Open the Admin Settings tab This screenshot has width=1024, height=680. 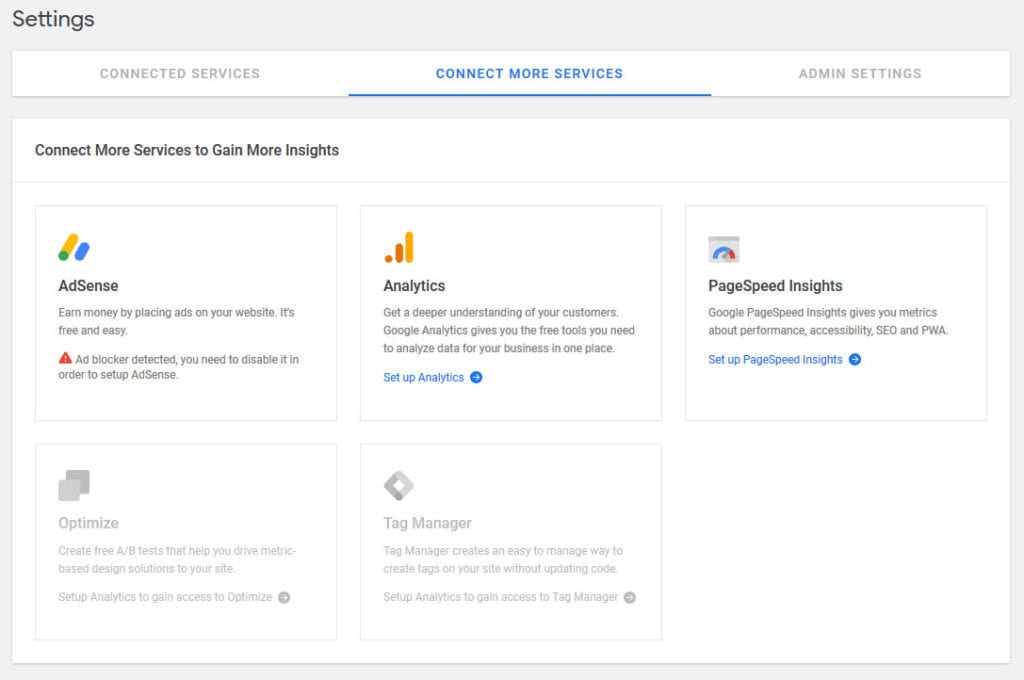[860, 74]
